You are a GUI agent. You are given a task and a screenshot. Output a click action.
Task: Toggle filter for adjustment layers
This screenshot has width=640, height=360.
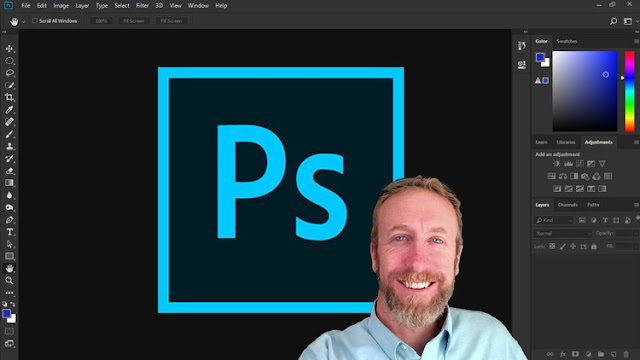(593, 220)
